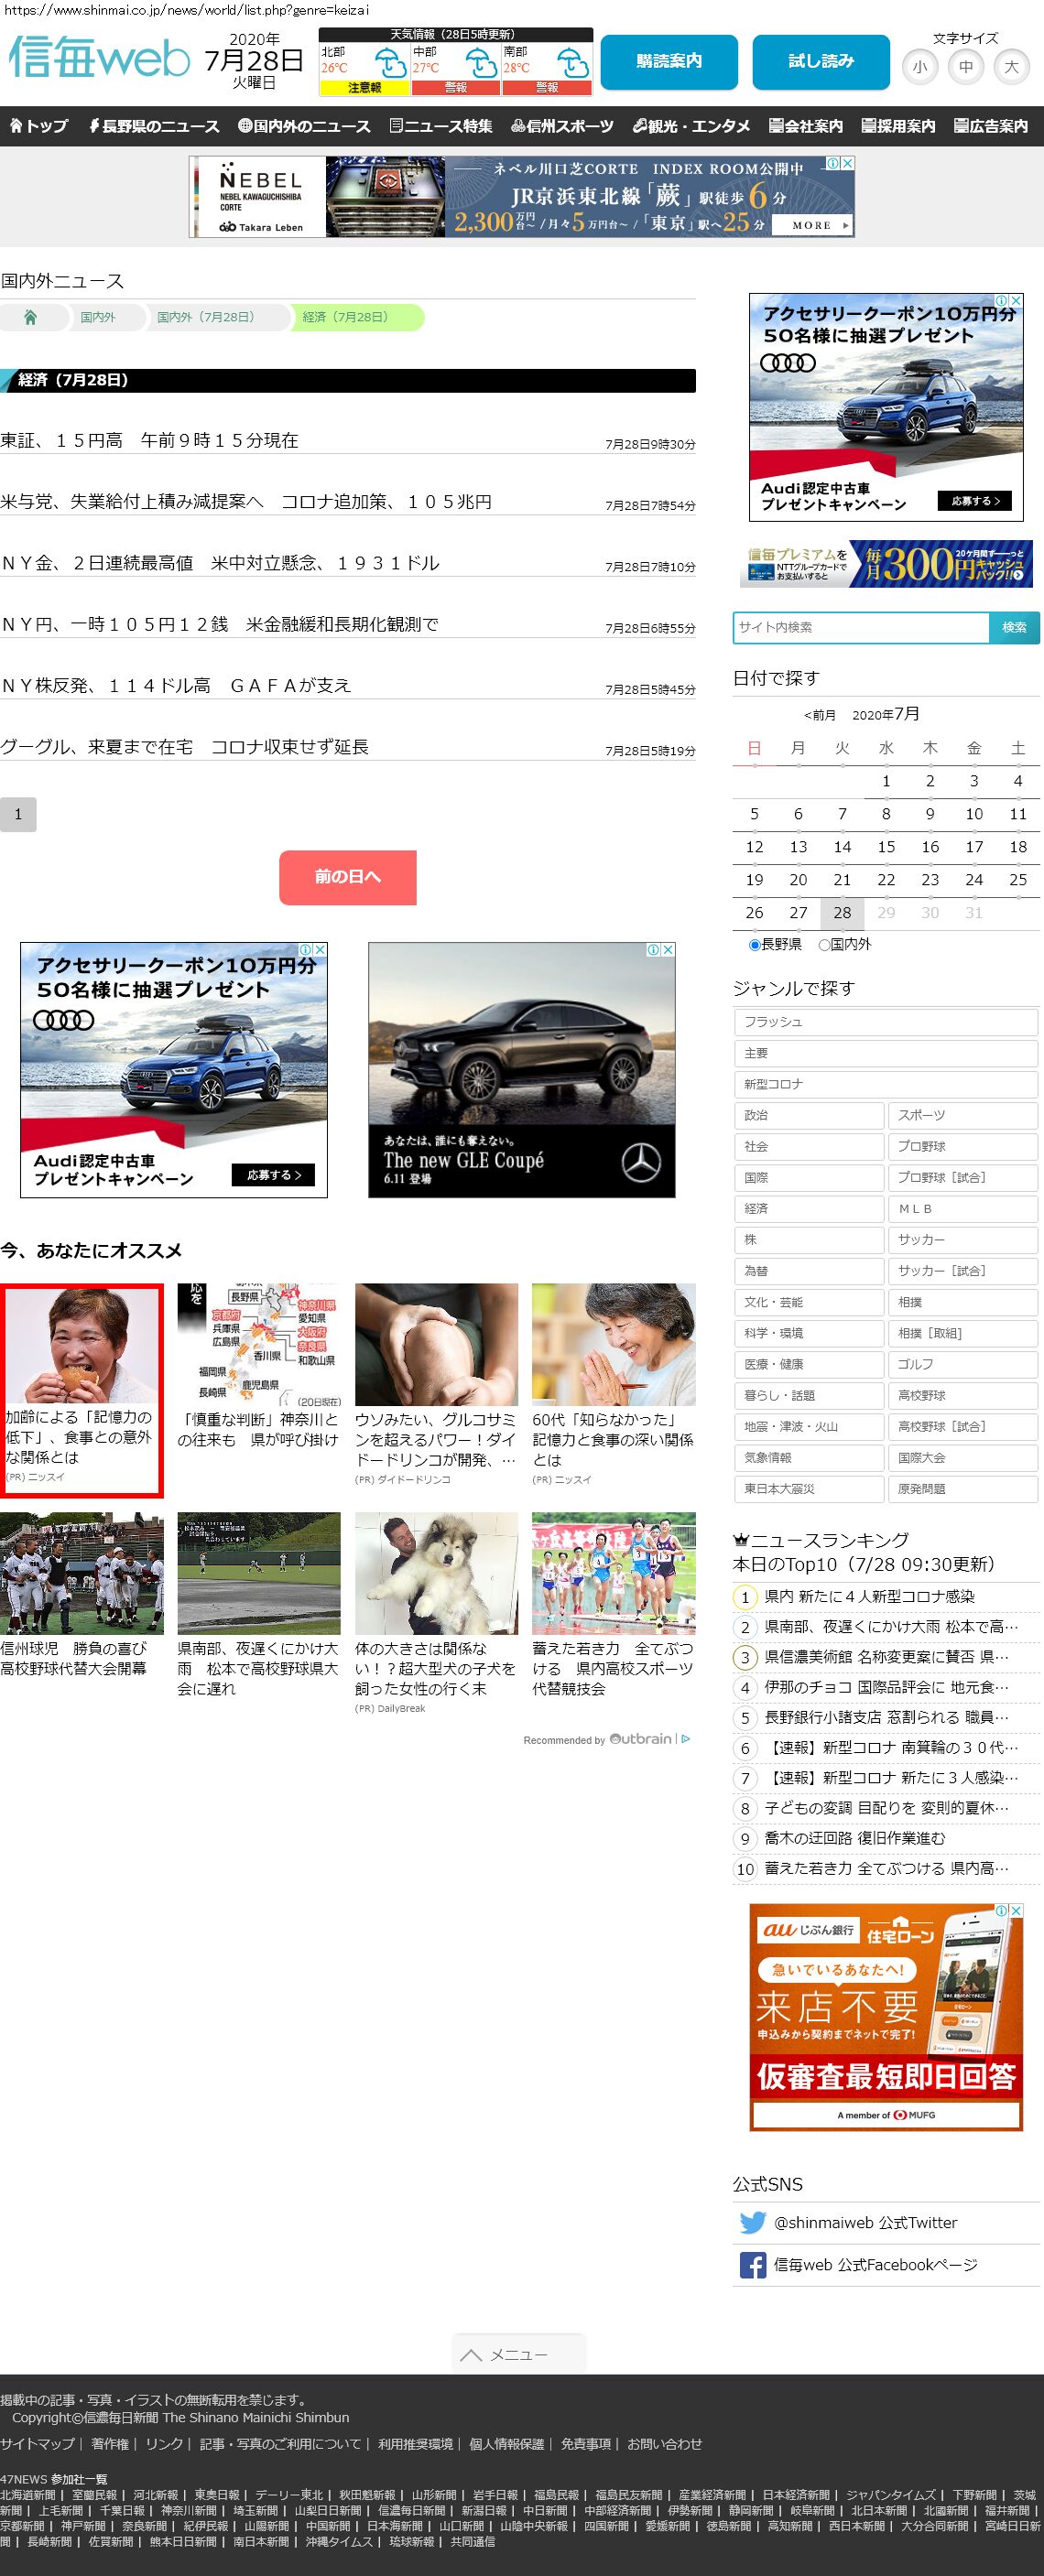
Task: Click the northern region weather icon
Action: [x=389, y=66]
